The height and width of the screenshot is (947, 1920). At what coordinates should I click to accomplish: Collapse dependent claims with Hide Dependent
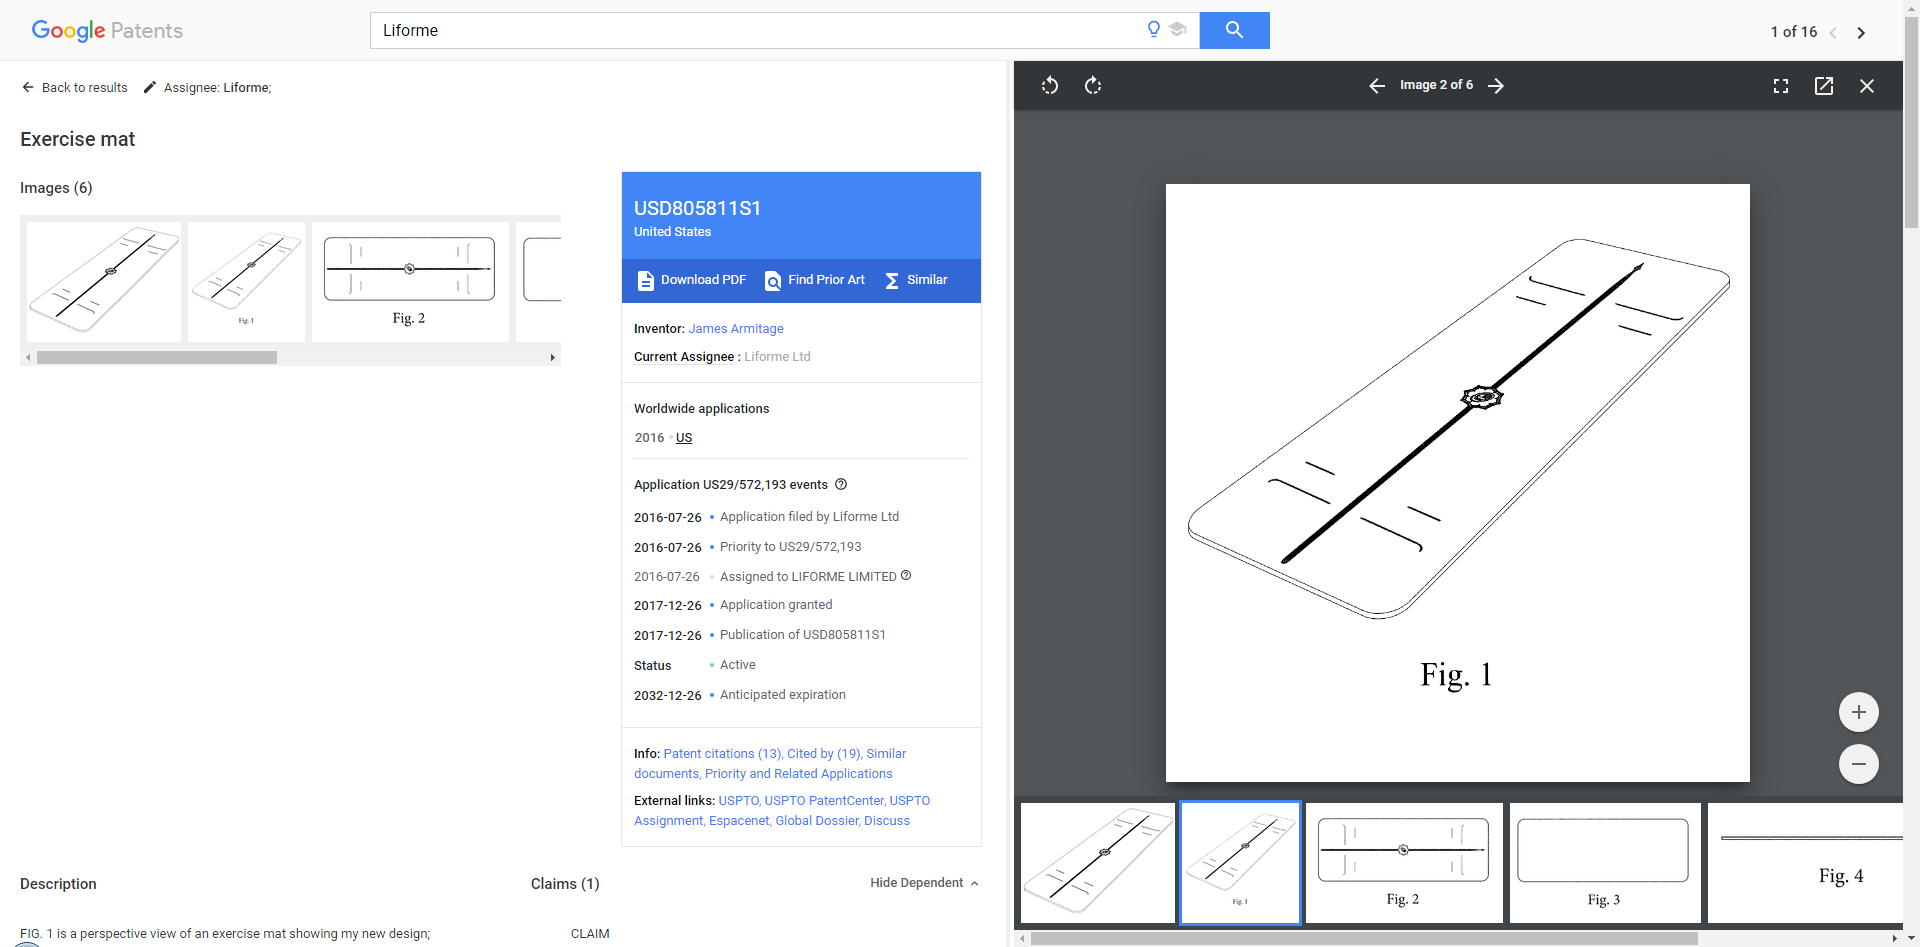pos(924,883)
